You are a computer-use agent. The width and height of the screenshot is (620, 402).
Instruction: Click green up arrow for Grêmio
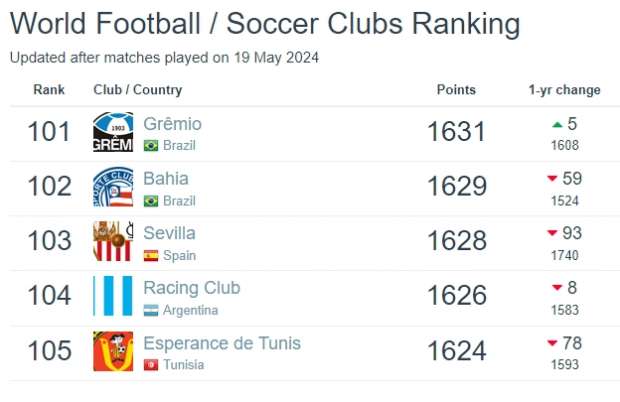point(557,125)
